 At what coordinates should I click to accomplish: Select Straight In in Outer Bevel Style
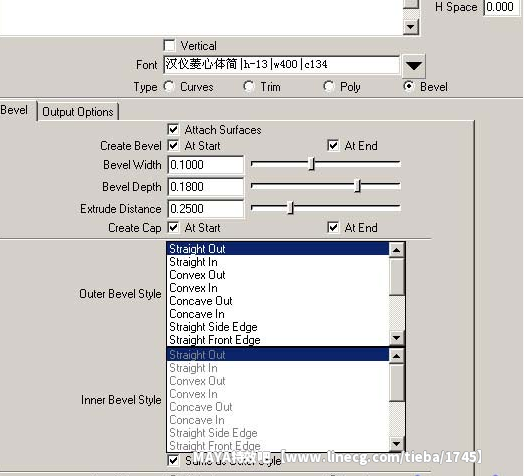coord(278,262)
